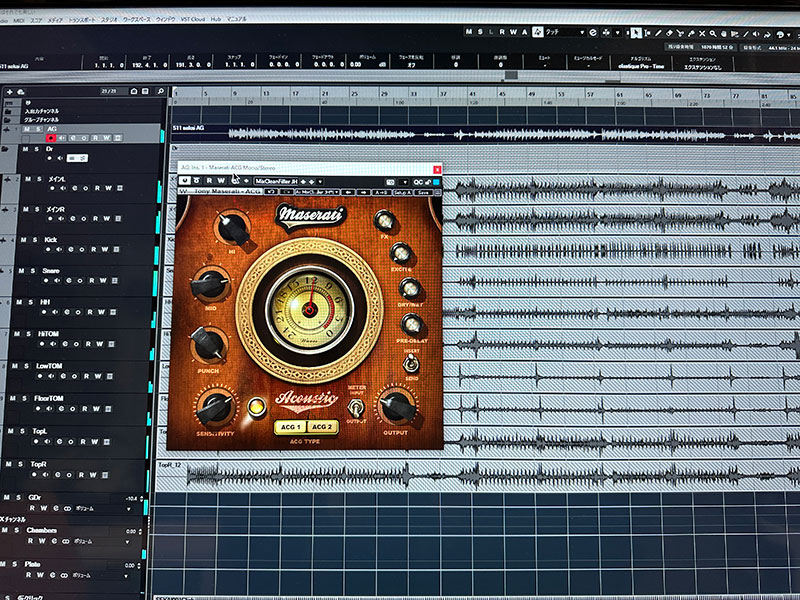Click the TopR_12 audio event
The image size is (800, 600).
tap(478, 476)
